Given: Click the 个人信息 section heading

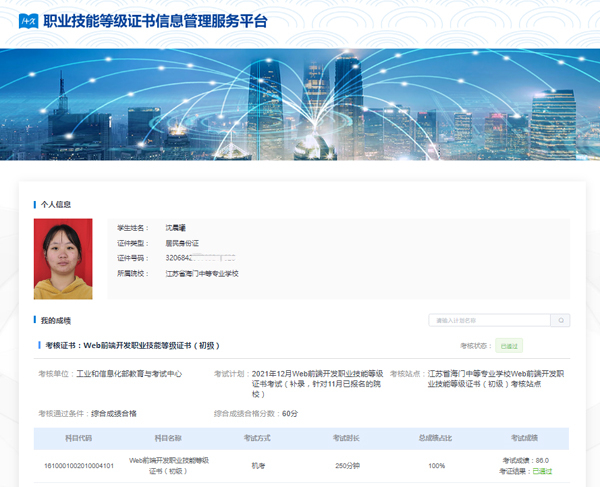Looking at the screenshot, I should tap(55, 204).
